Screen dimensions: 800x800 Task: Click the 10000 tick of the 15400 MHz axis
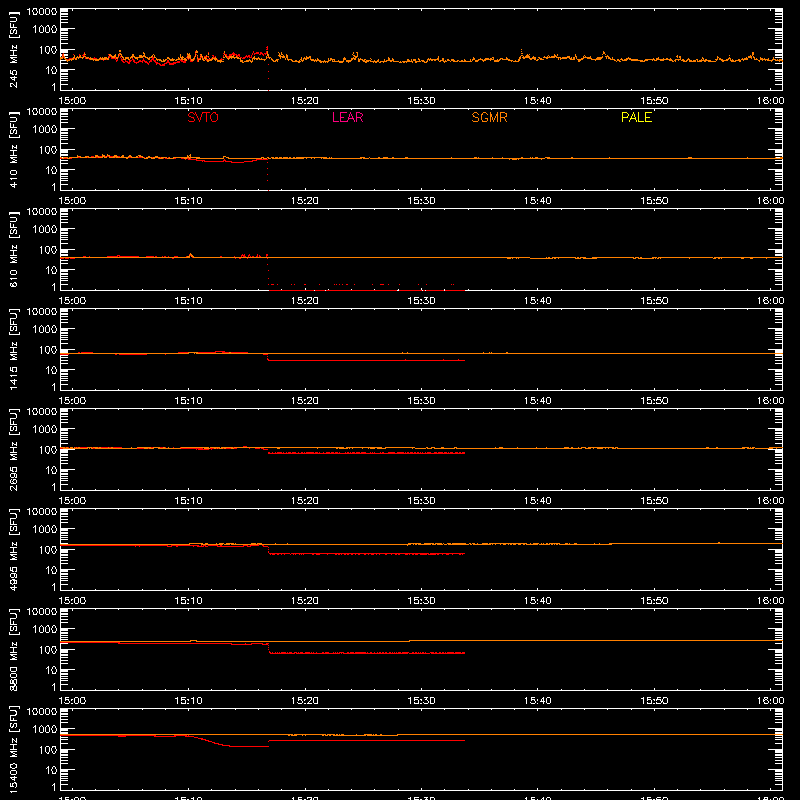(42, 712)
